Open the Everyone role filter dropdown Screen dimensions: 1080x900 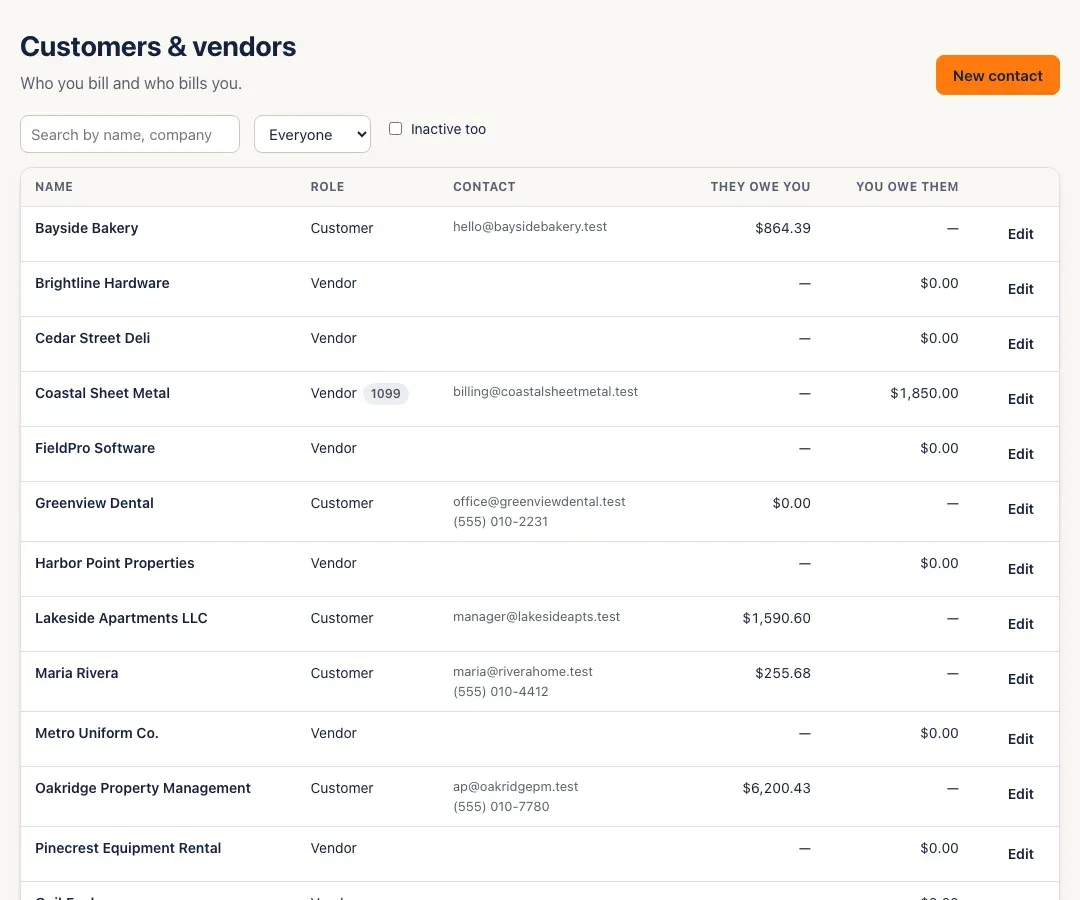[312, 134]
